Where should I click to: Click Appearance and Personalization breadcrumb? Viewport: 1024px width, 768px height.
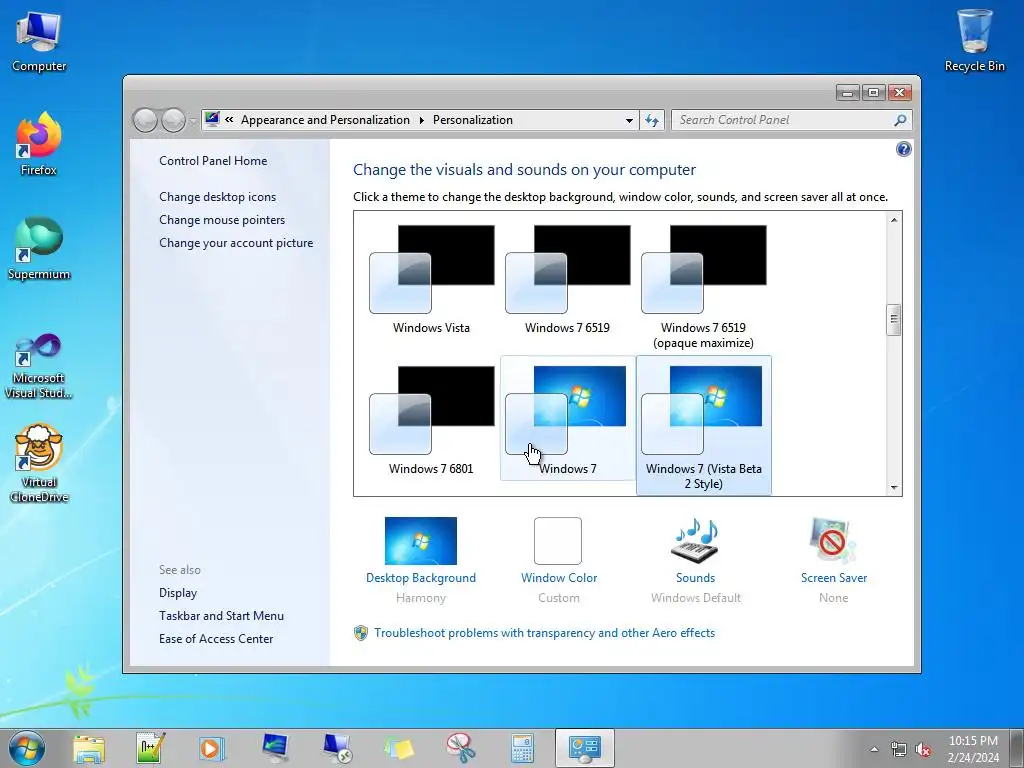[x=325, y=120]
